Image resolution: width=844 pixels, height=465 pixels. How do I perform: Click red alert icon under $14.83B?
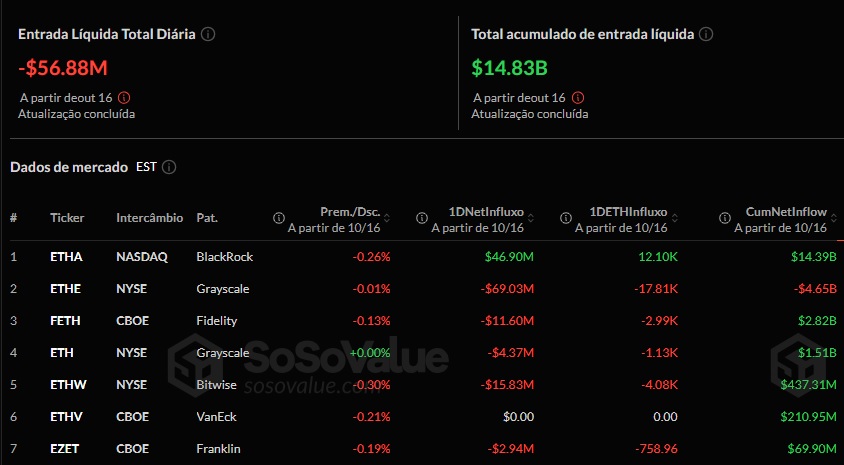point(578,98)
